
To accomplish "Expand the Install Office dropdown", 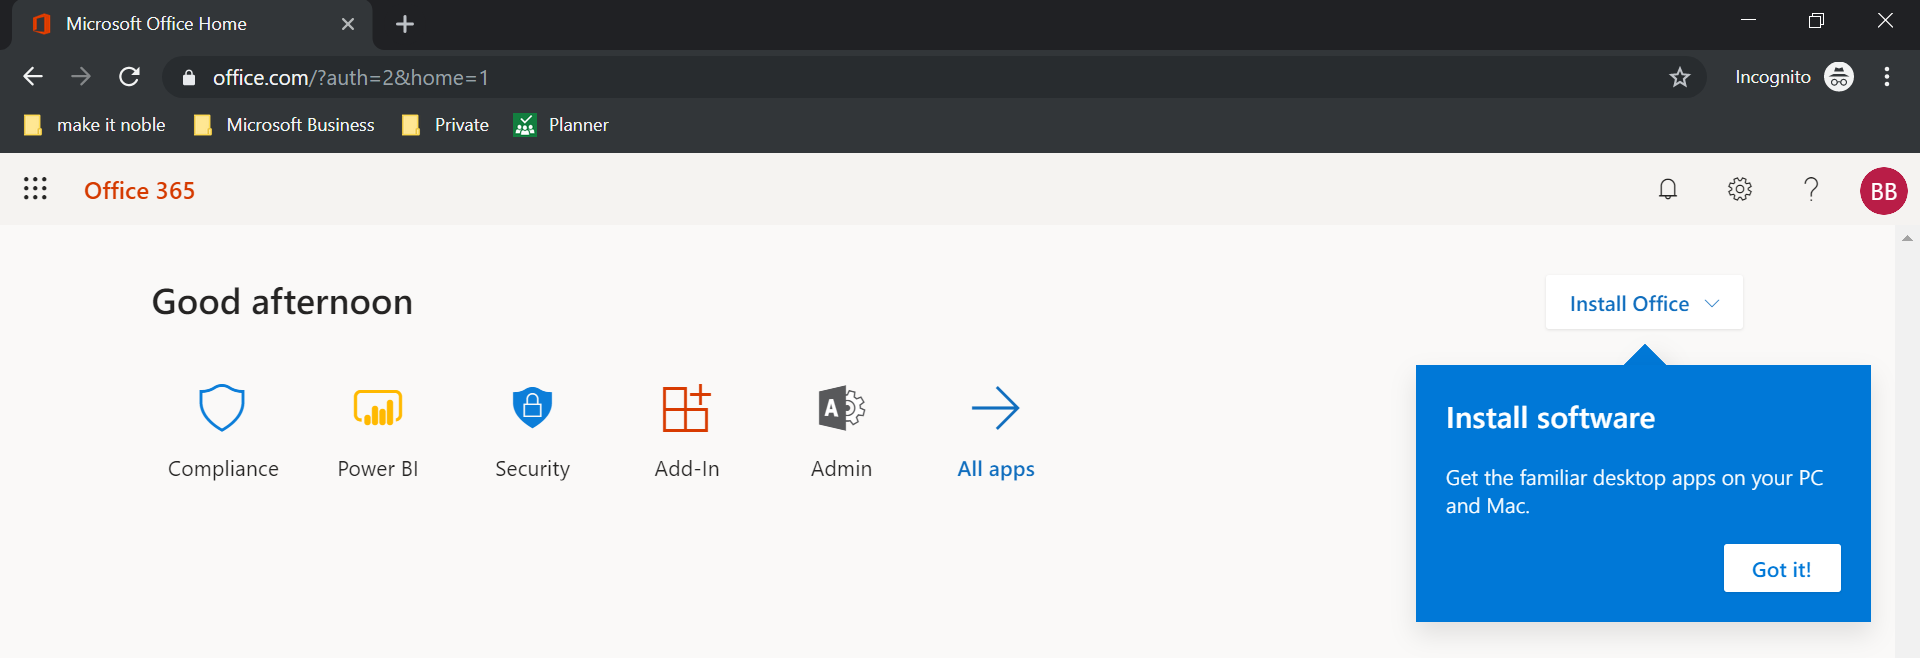I will tap(1643, 303).
